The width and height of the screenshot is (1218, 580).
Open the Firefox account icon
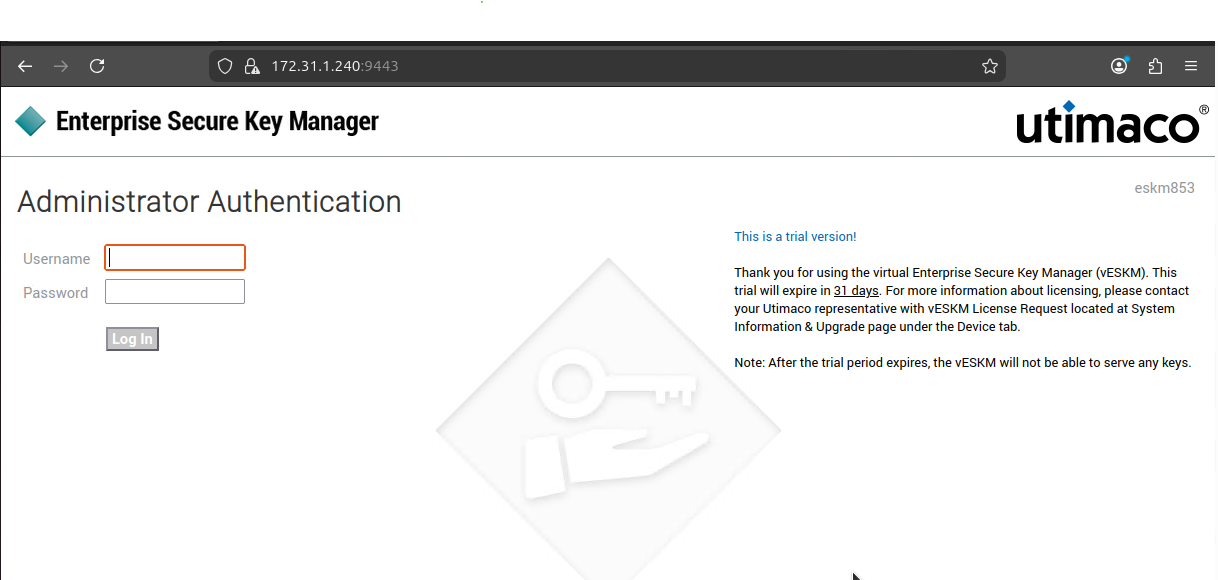[1120, 66]
